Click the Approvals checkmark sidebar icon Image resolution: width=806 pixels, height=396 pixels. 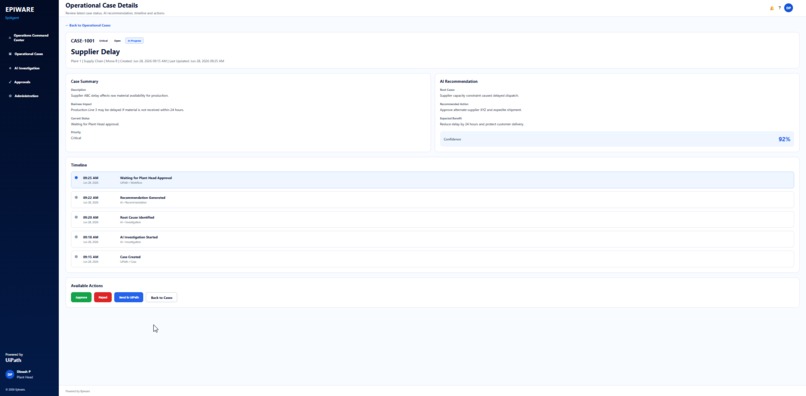[x=10, y=82]
